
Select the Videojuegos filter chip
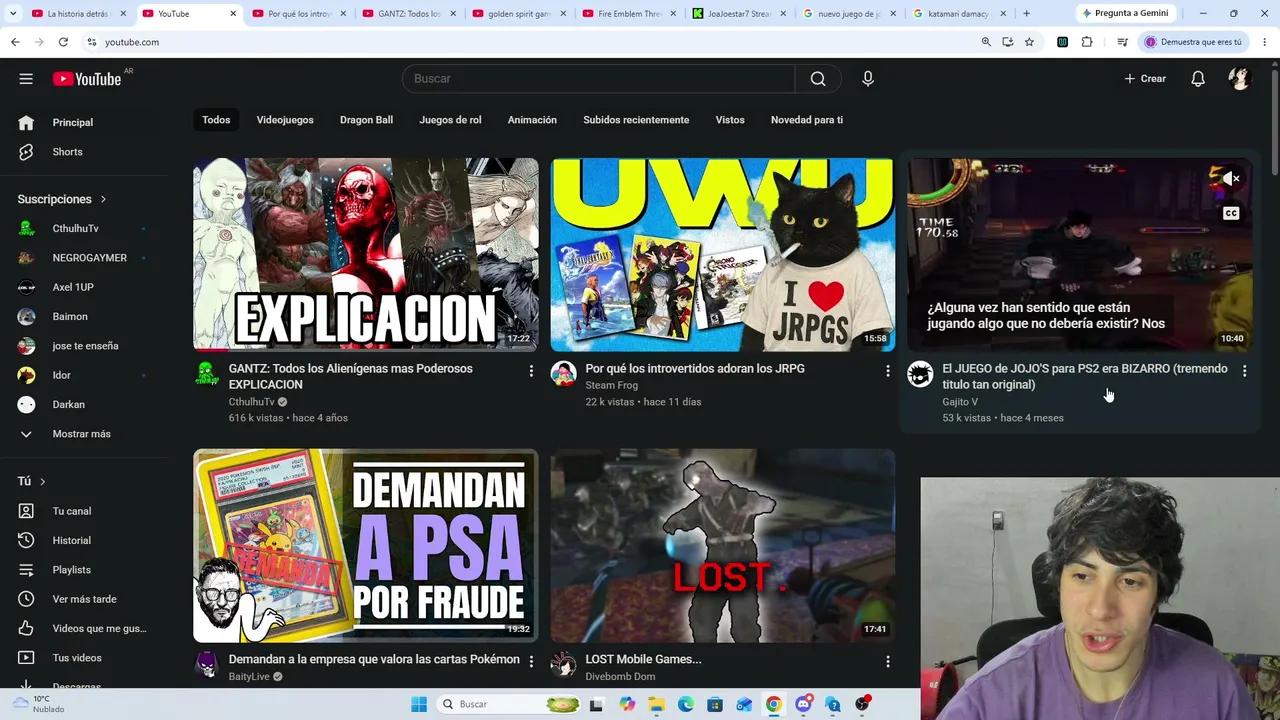click(x=285, y=120)
